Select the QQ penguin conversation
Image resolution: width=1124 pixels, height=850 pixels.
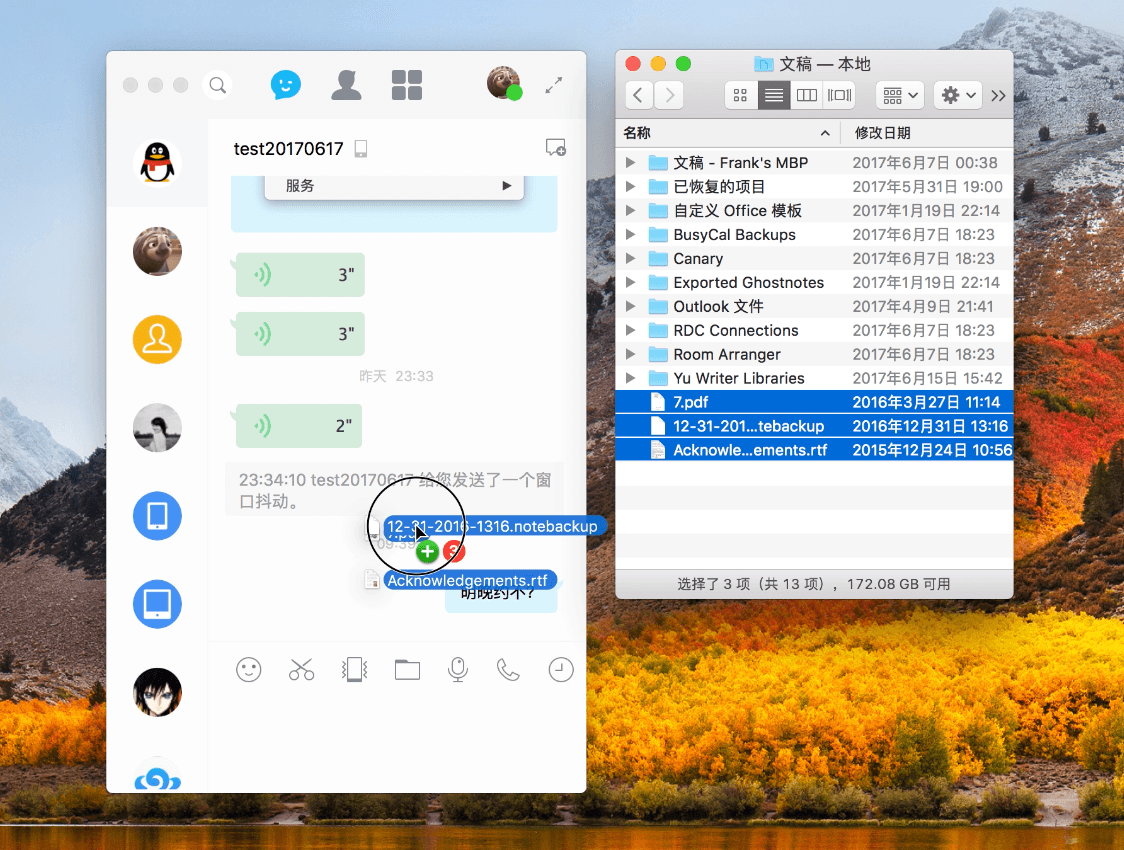click(x=157, y=163)
